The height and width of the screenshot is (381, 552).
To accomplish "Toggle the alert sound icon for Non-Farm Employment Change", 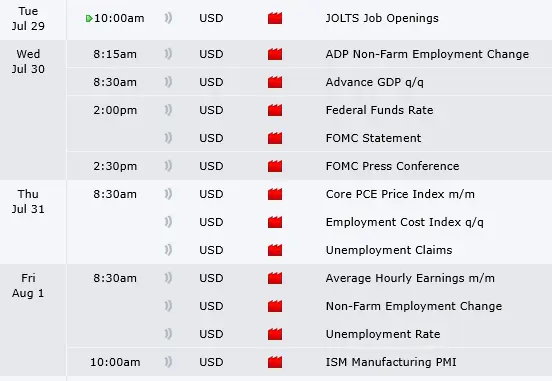I will point(168,306).
